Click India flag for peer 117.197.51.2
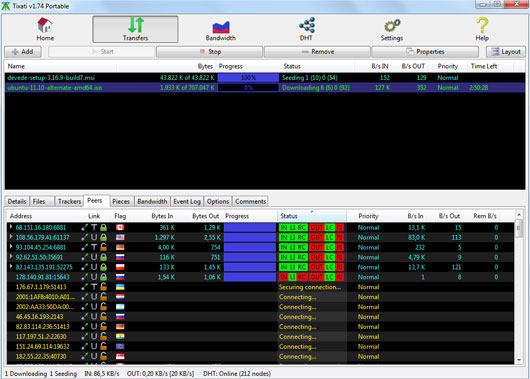This screenshot has width=530, height=379. point(120,336)
